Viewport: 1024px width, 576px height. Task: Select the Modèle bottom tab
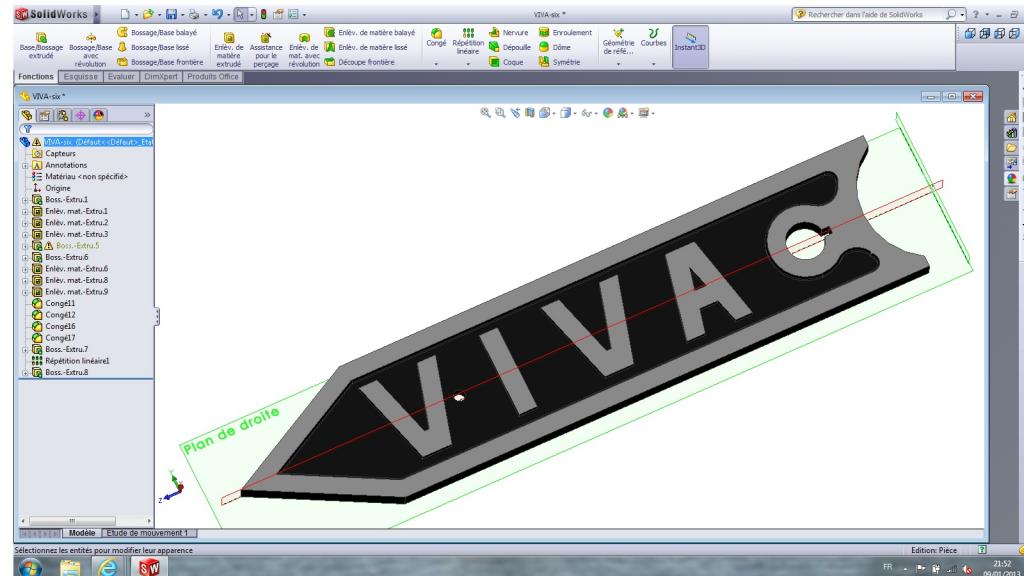82,533
